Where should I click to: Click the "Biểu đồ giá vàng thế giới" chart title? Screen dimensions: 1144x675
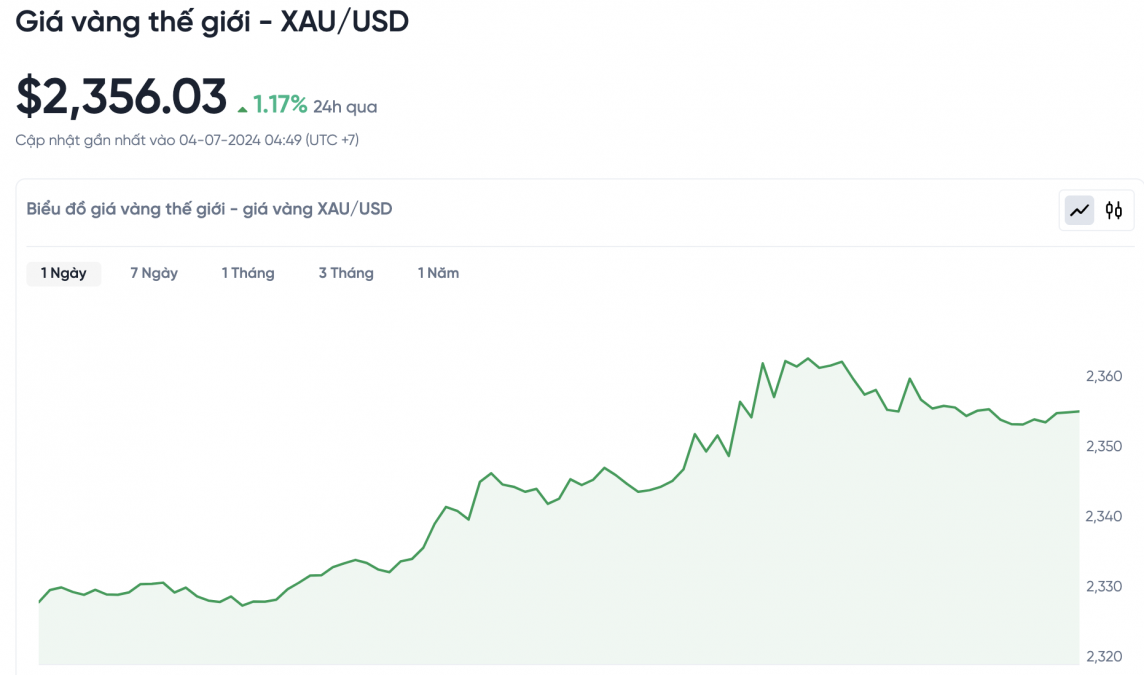tap(209, 209)
